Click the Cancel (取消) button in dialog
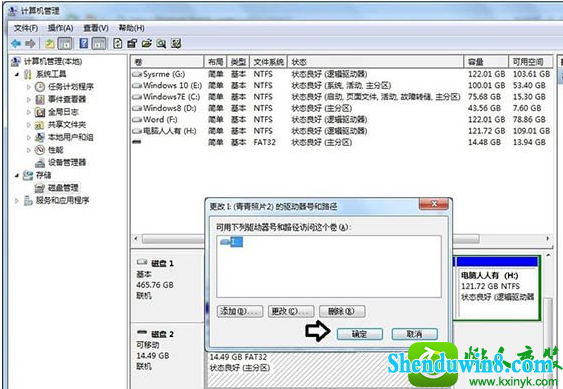The width and height of the screenshot is (563, 389). click(x=414, y=334)
